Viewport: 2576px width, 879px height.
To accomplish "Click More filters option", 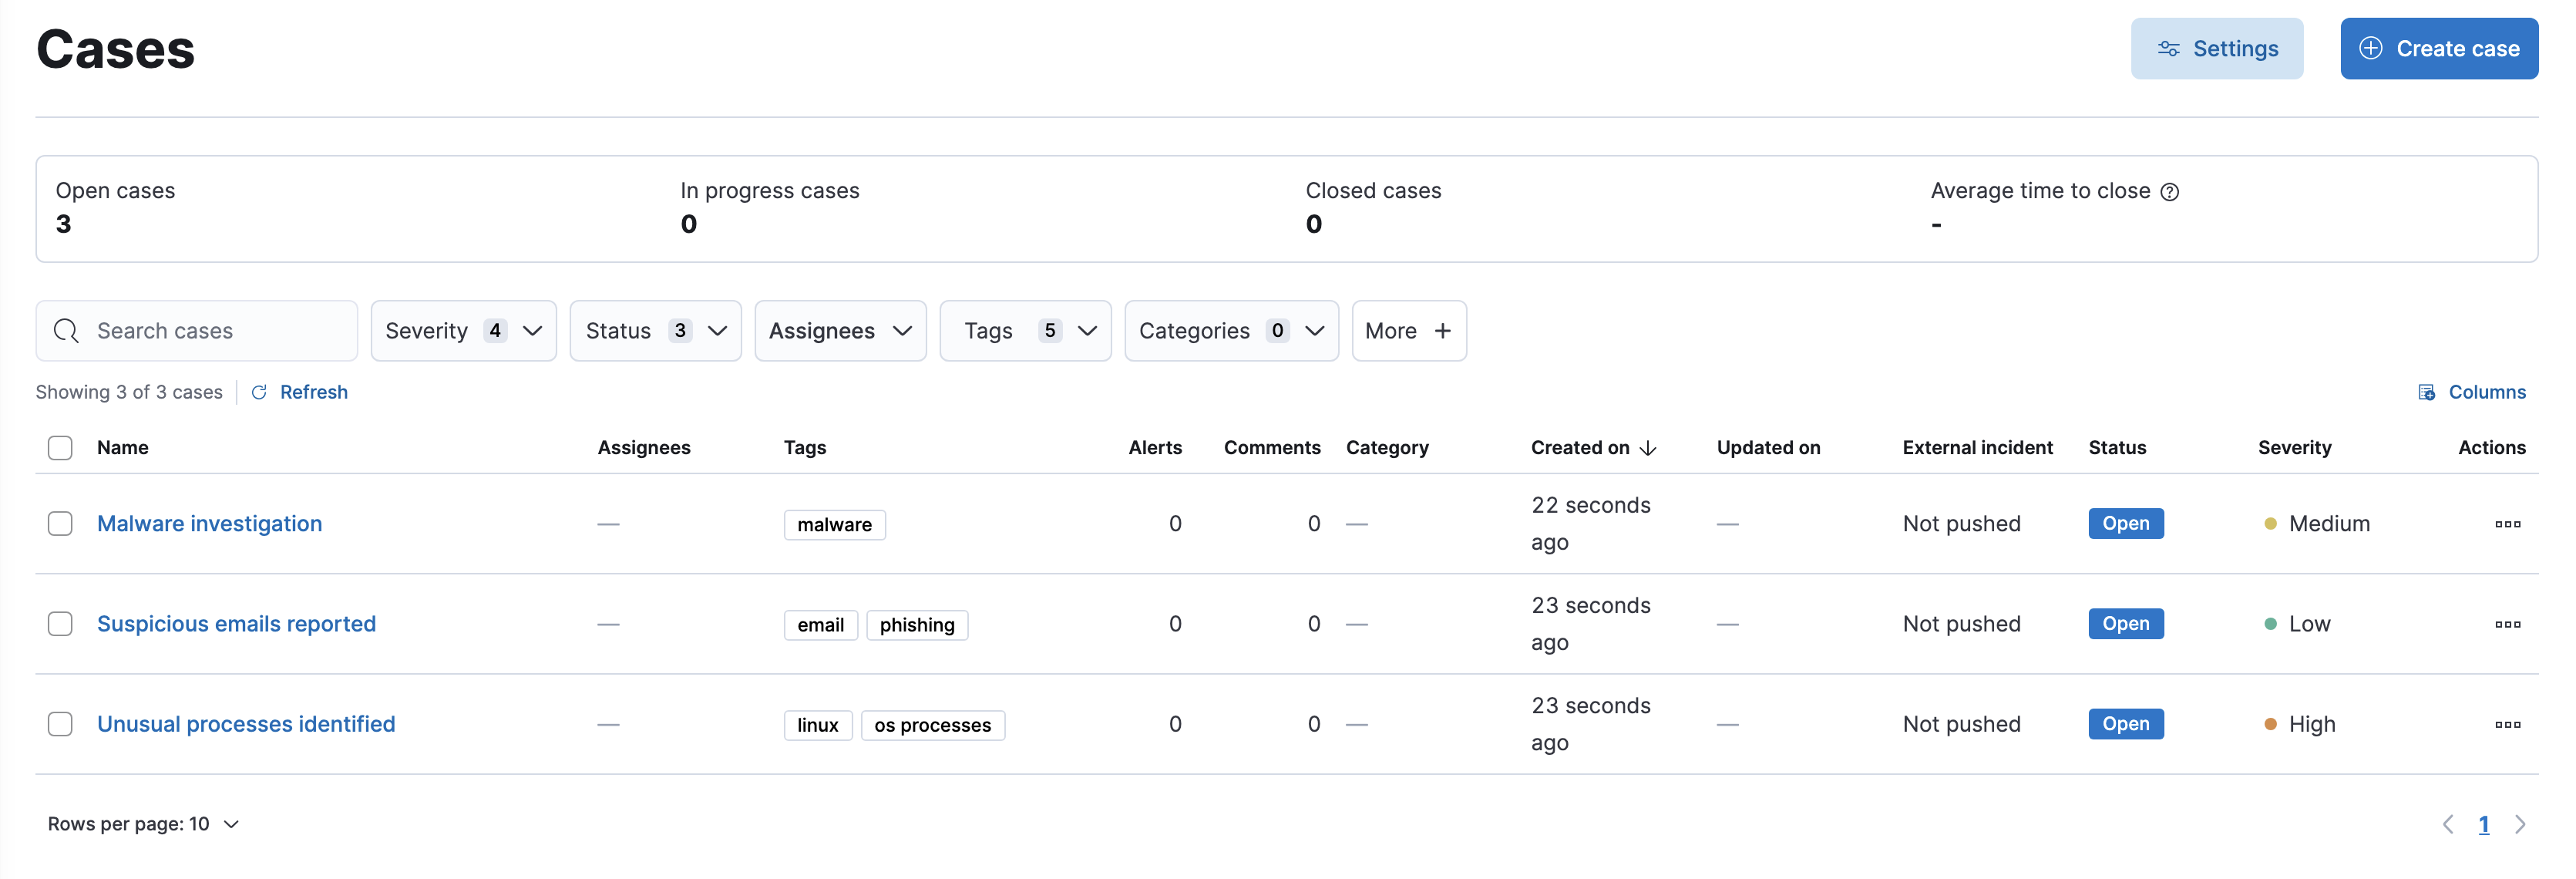I will point(1408,331).
